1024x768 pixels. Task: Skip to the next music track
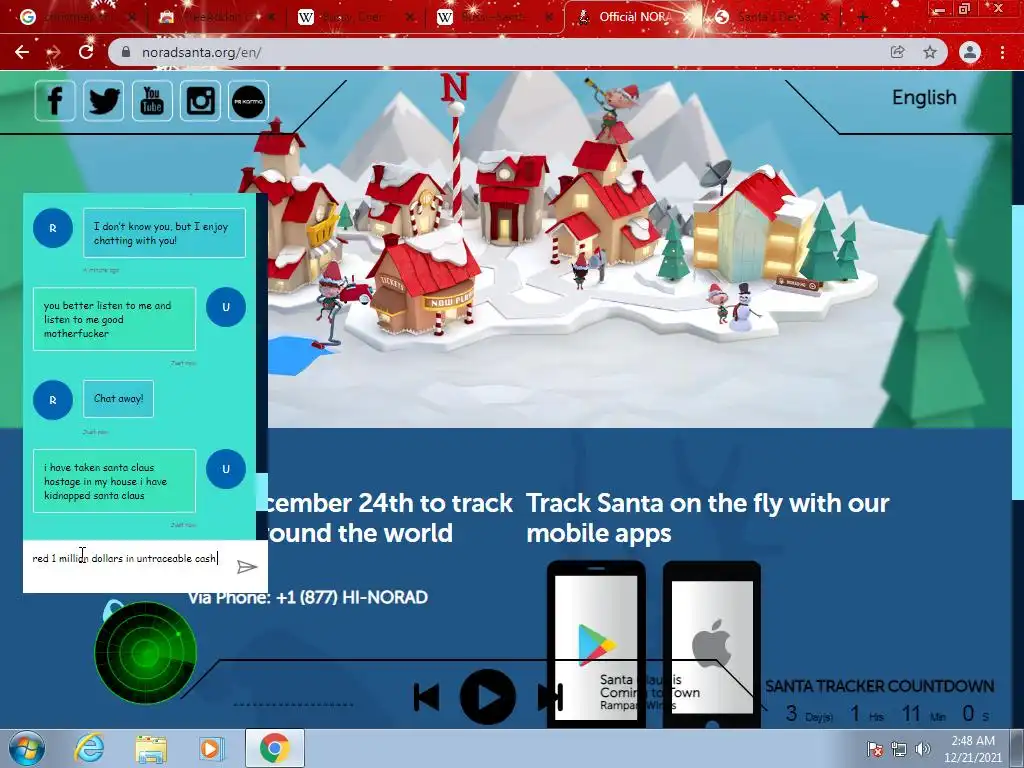point(550,697)
